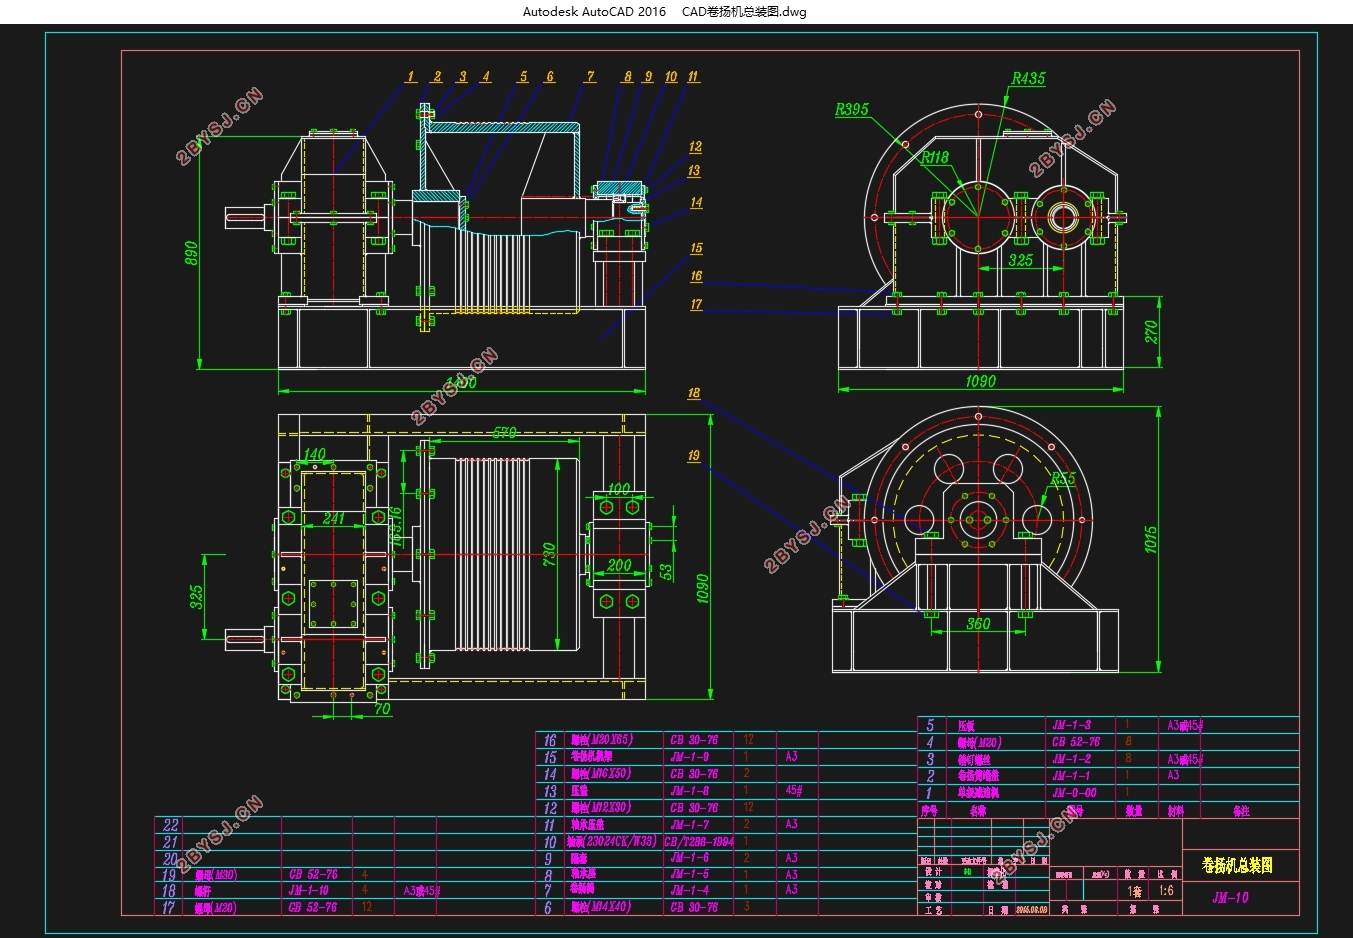This screenshot has width=1353, height=938.
Task: Click the 1:6 scale cell
Action: (1166, 891)
